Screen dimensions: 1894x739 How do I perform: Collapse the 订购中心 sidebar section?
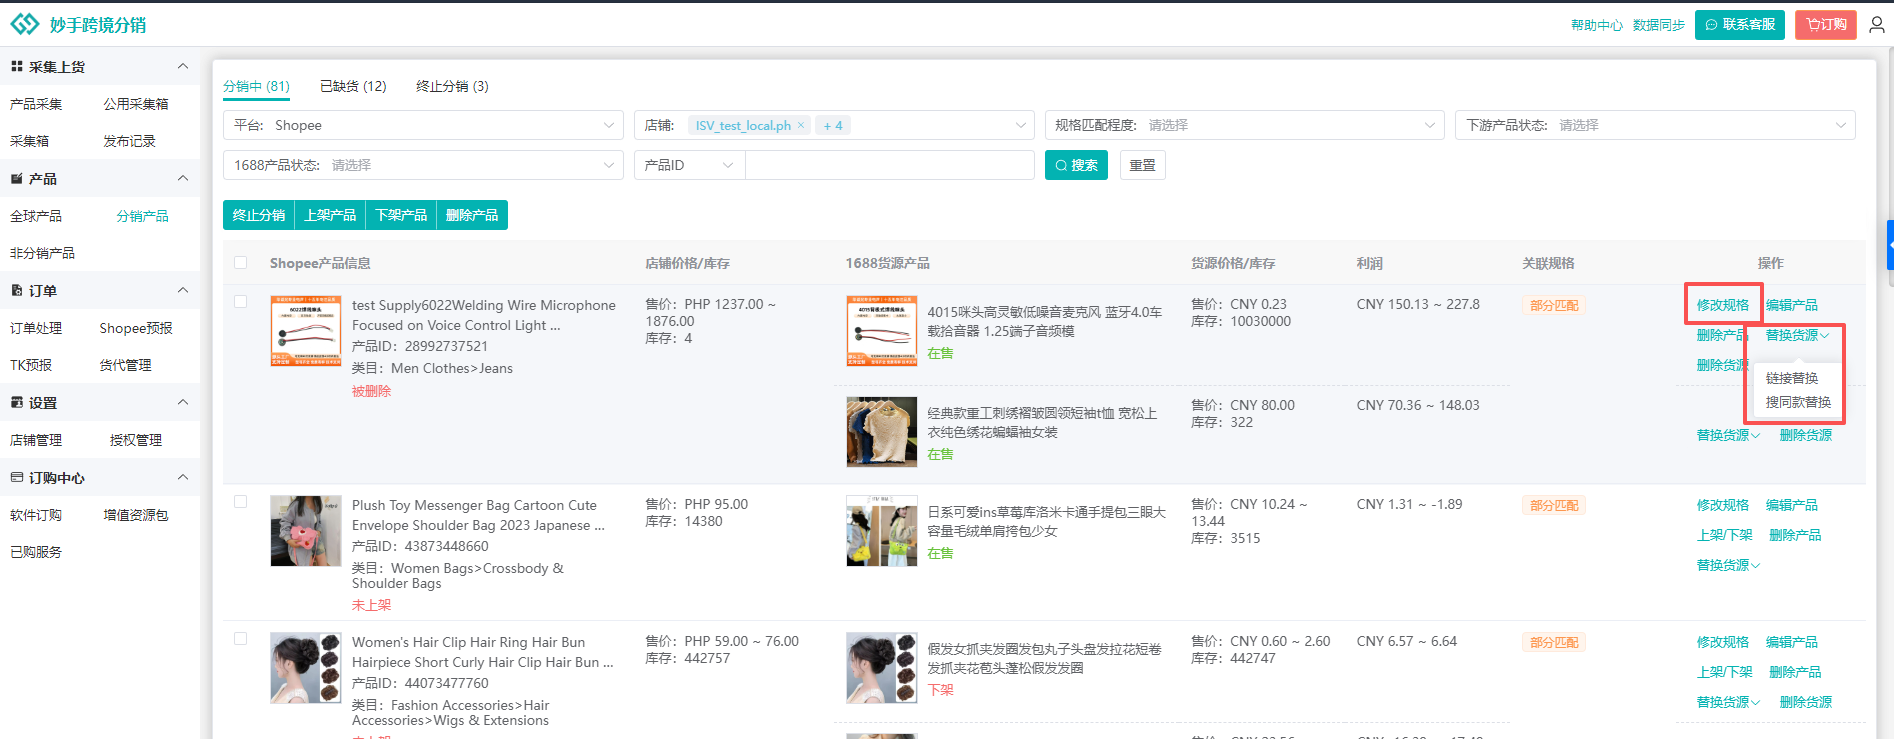coord(182,477)
